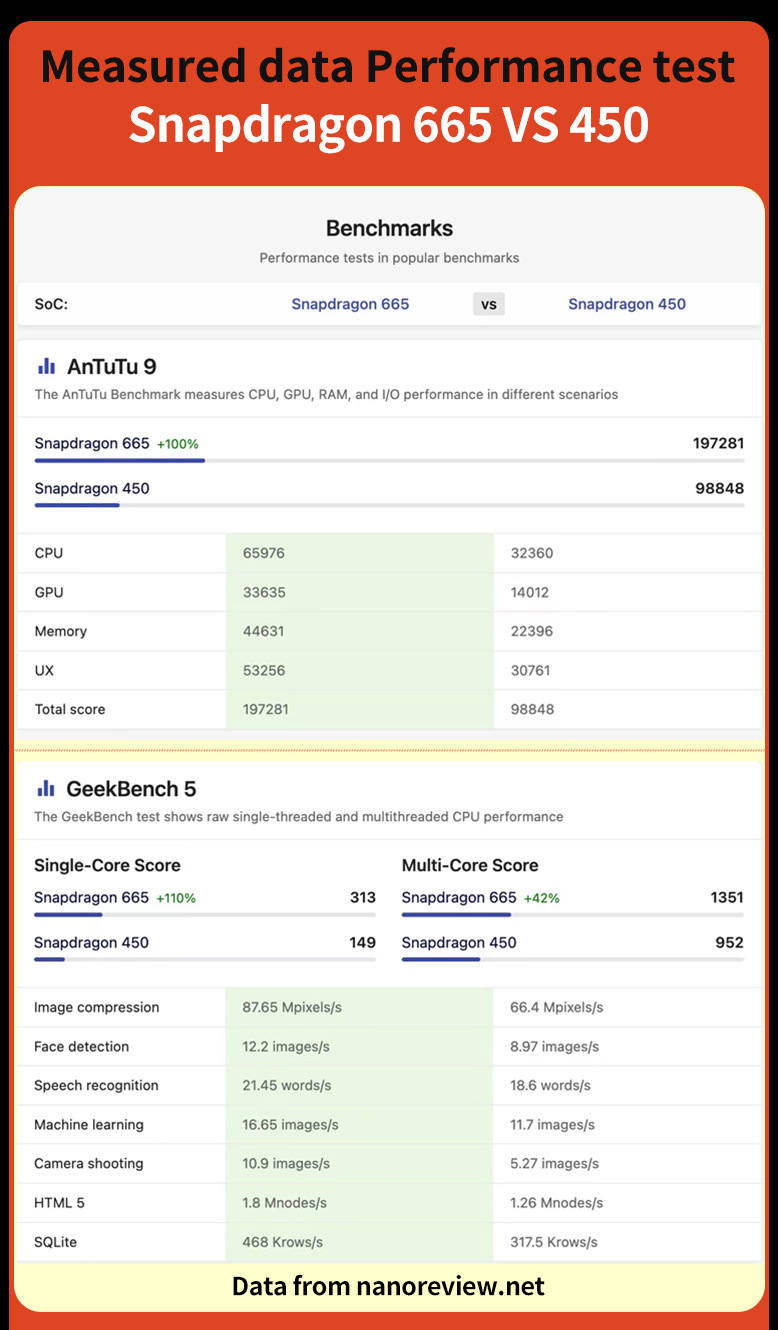Click the value 8.97 images/s
778x1330 pixels.
[x=555, y=1046]
